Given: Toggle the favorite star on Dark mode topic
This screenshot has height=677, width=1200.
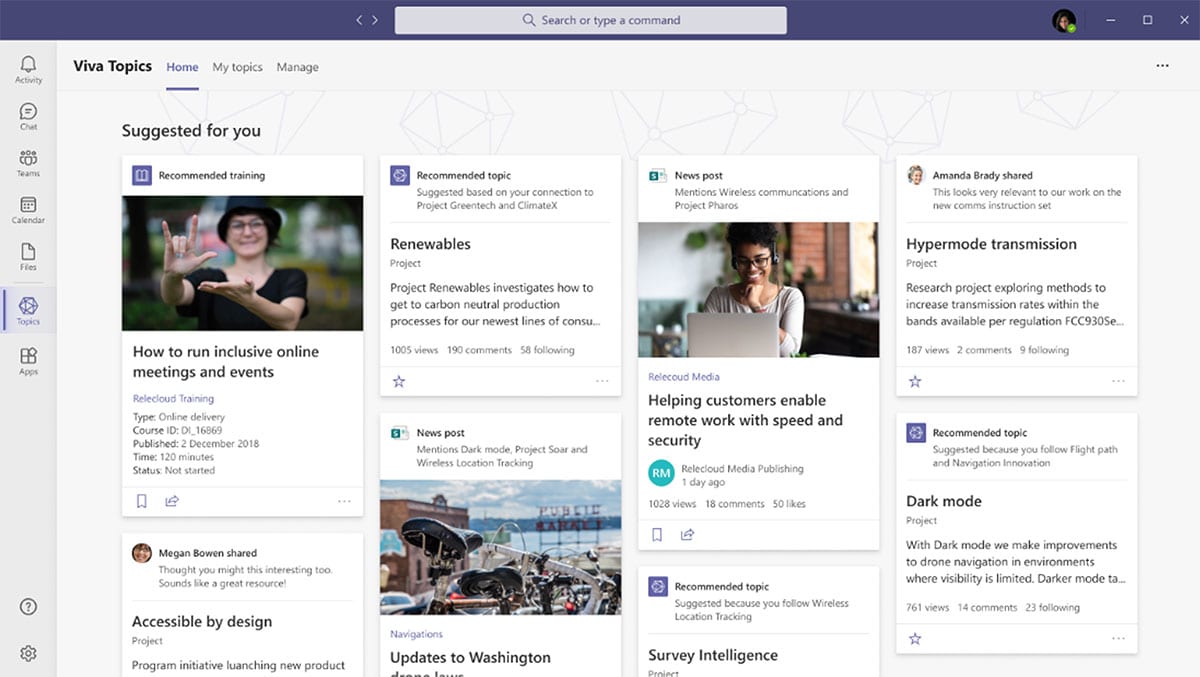Looking at the screenshot, I should coord(915,638).
